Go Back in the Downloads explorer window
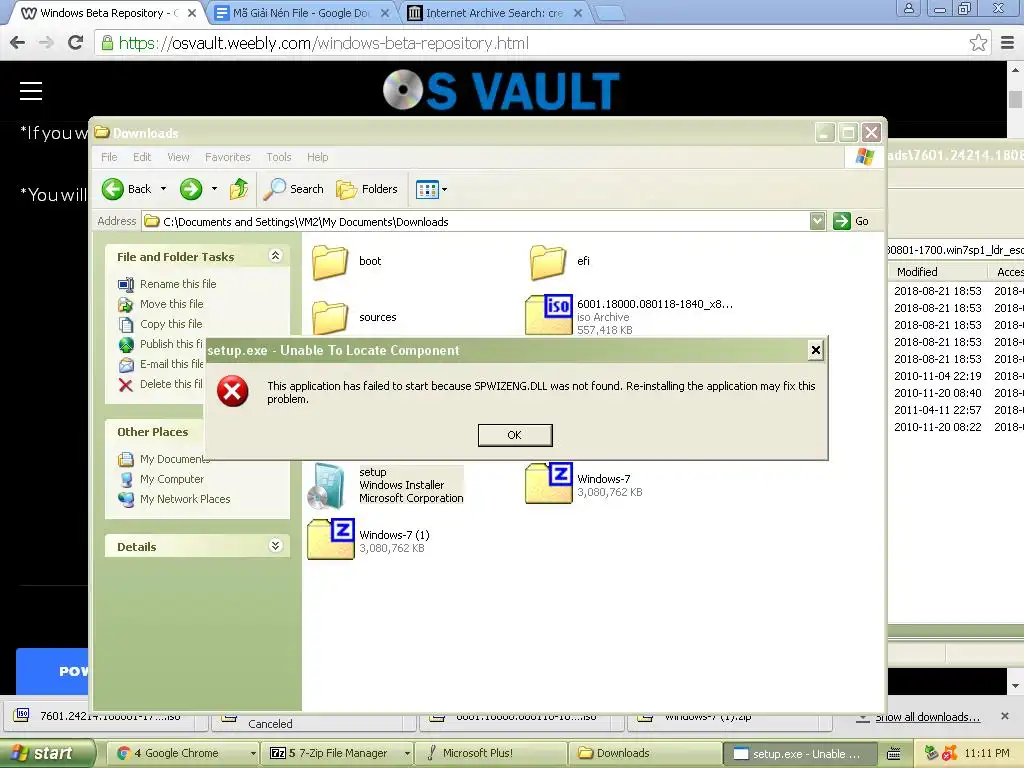The height and width of the screenshot is (768, 1024). (127, 189)
